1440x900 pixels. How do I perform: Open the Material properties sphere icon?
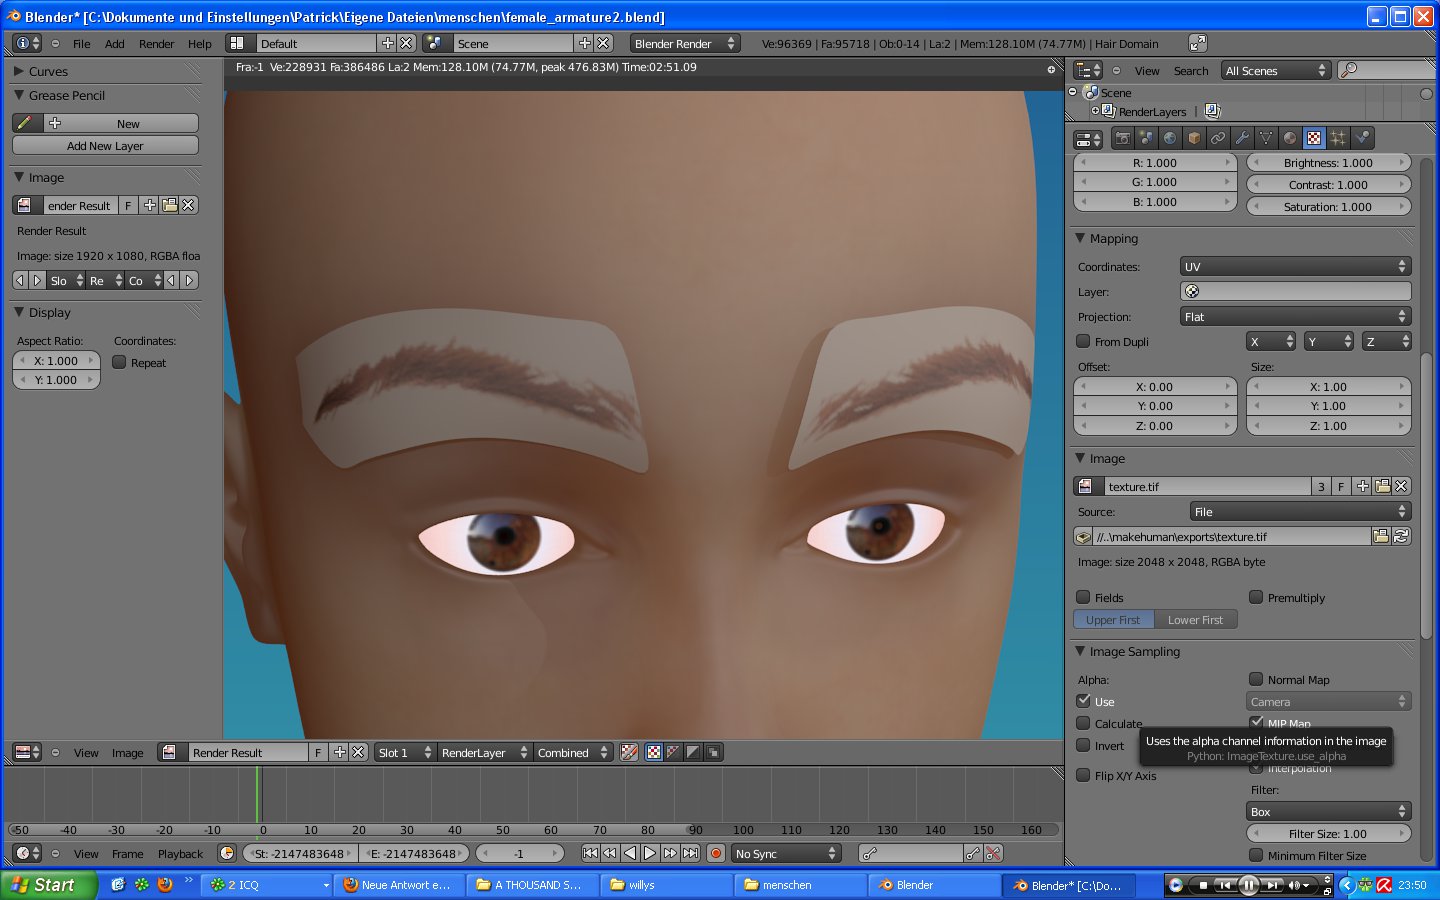(1290, 138)
